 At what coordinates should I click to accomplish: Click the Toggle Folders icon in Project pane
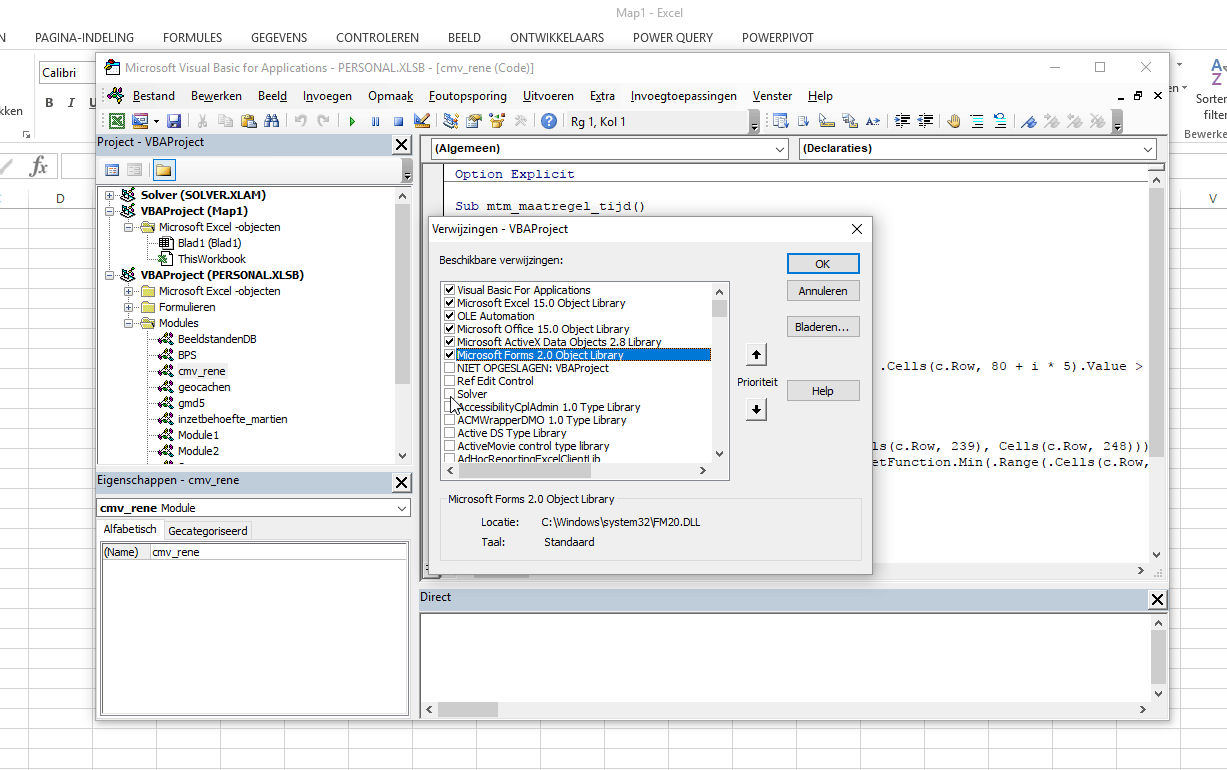[x=163, y=170]
